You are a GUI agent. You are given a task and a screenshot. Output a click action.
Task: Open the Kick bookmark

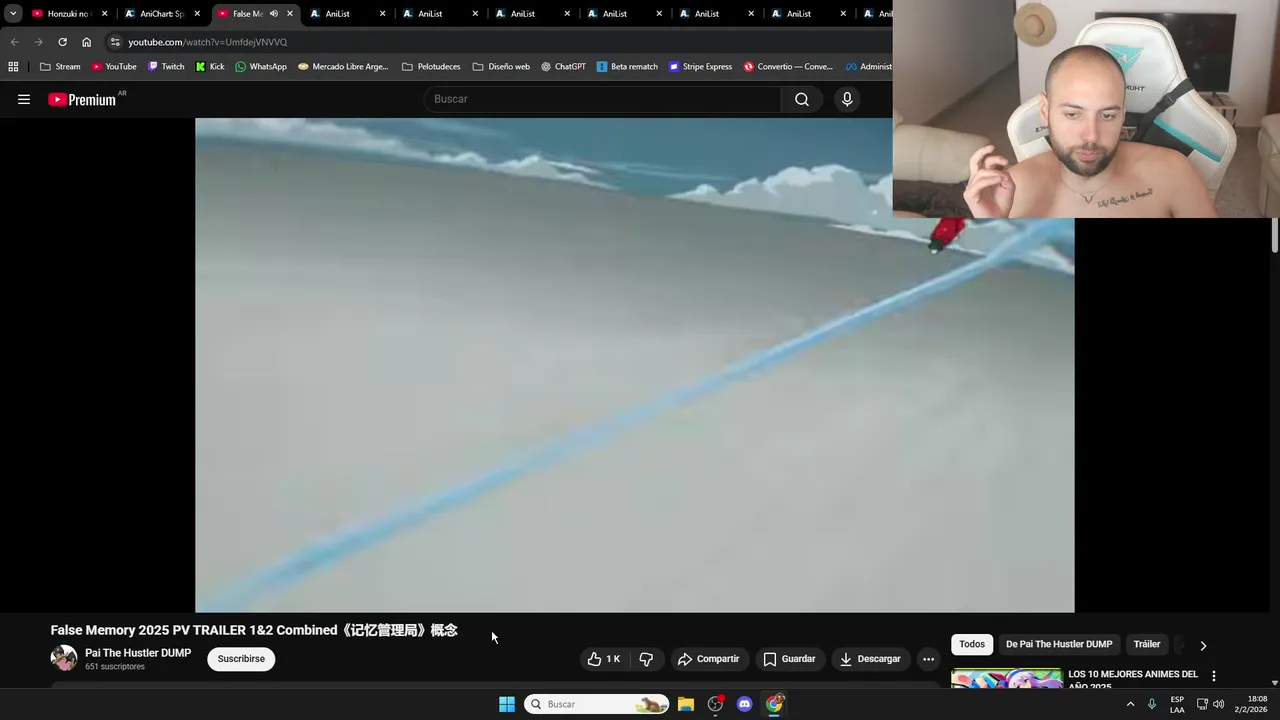click(x=210, y=67)
